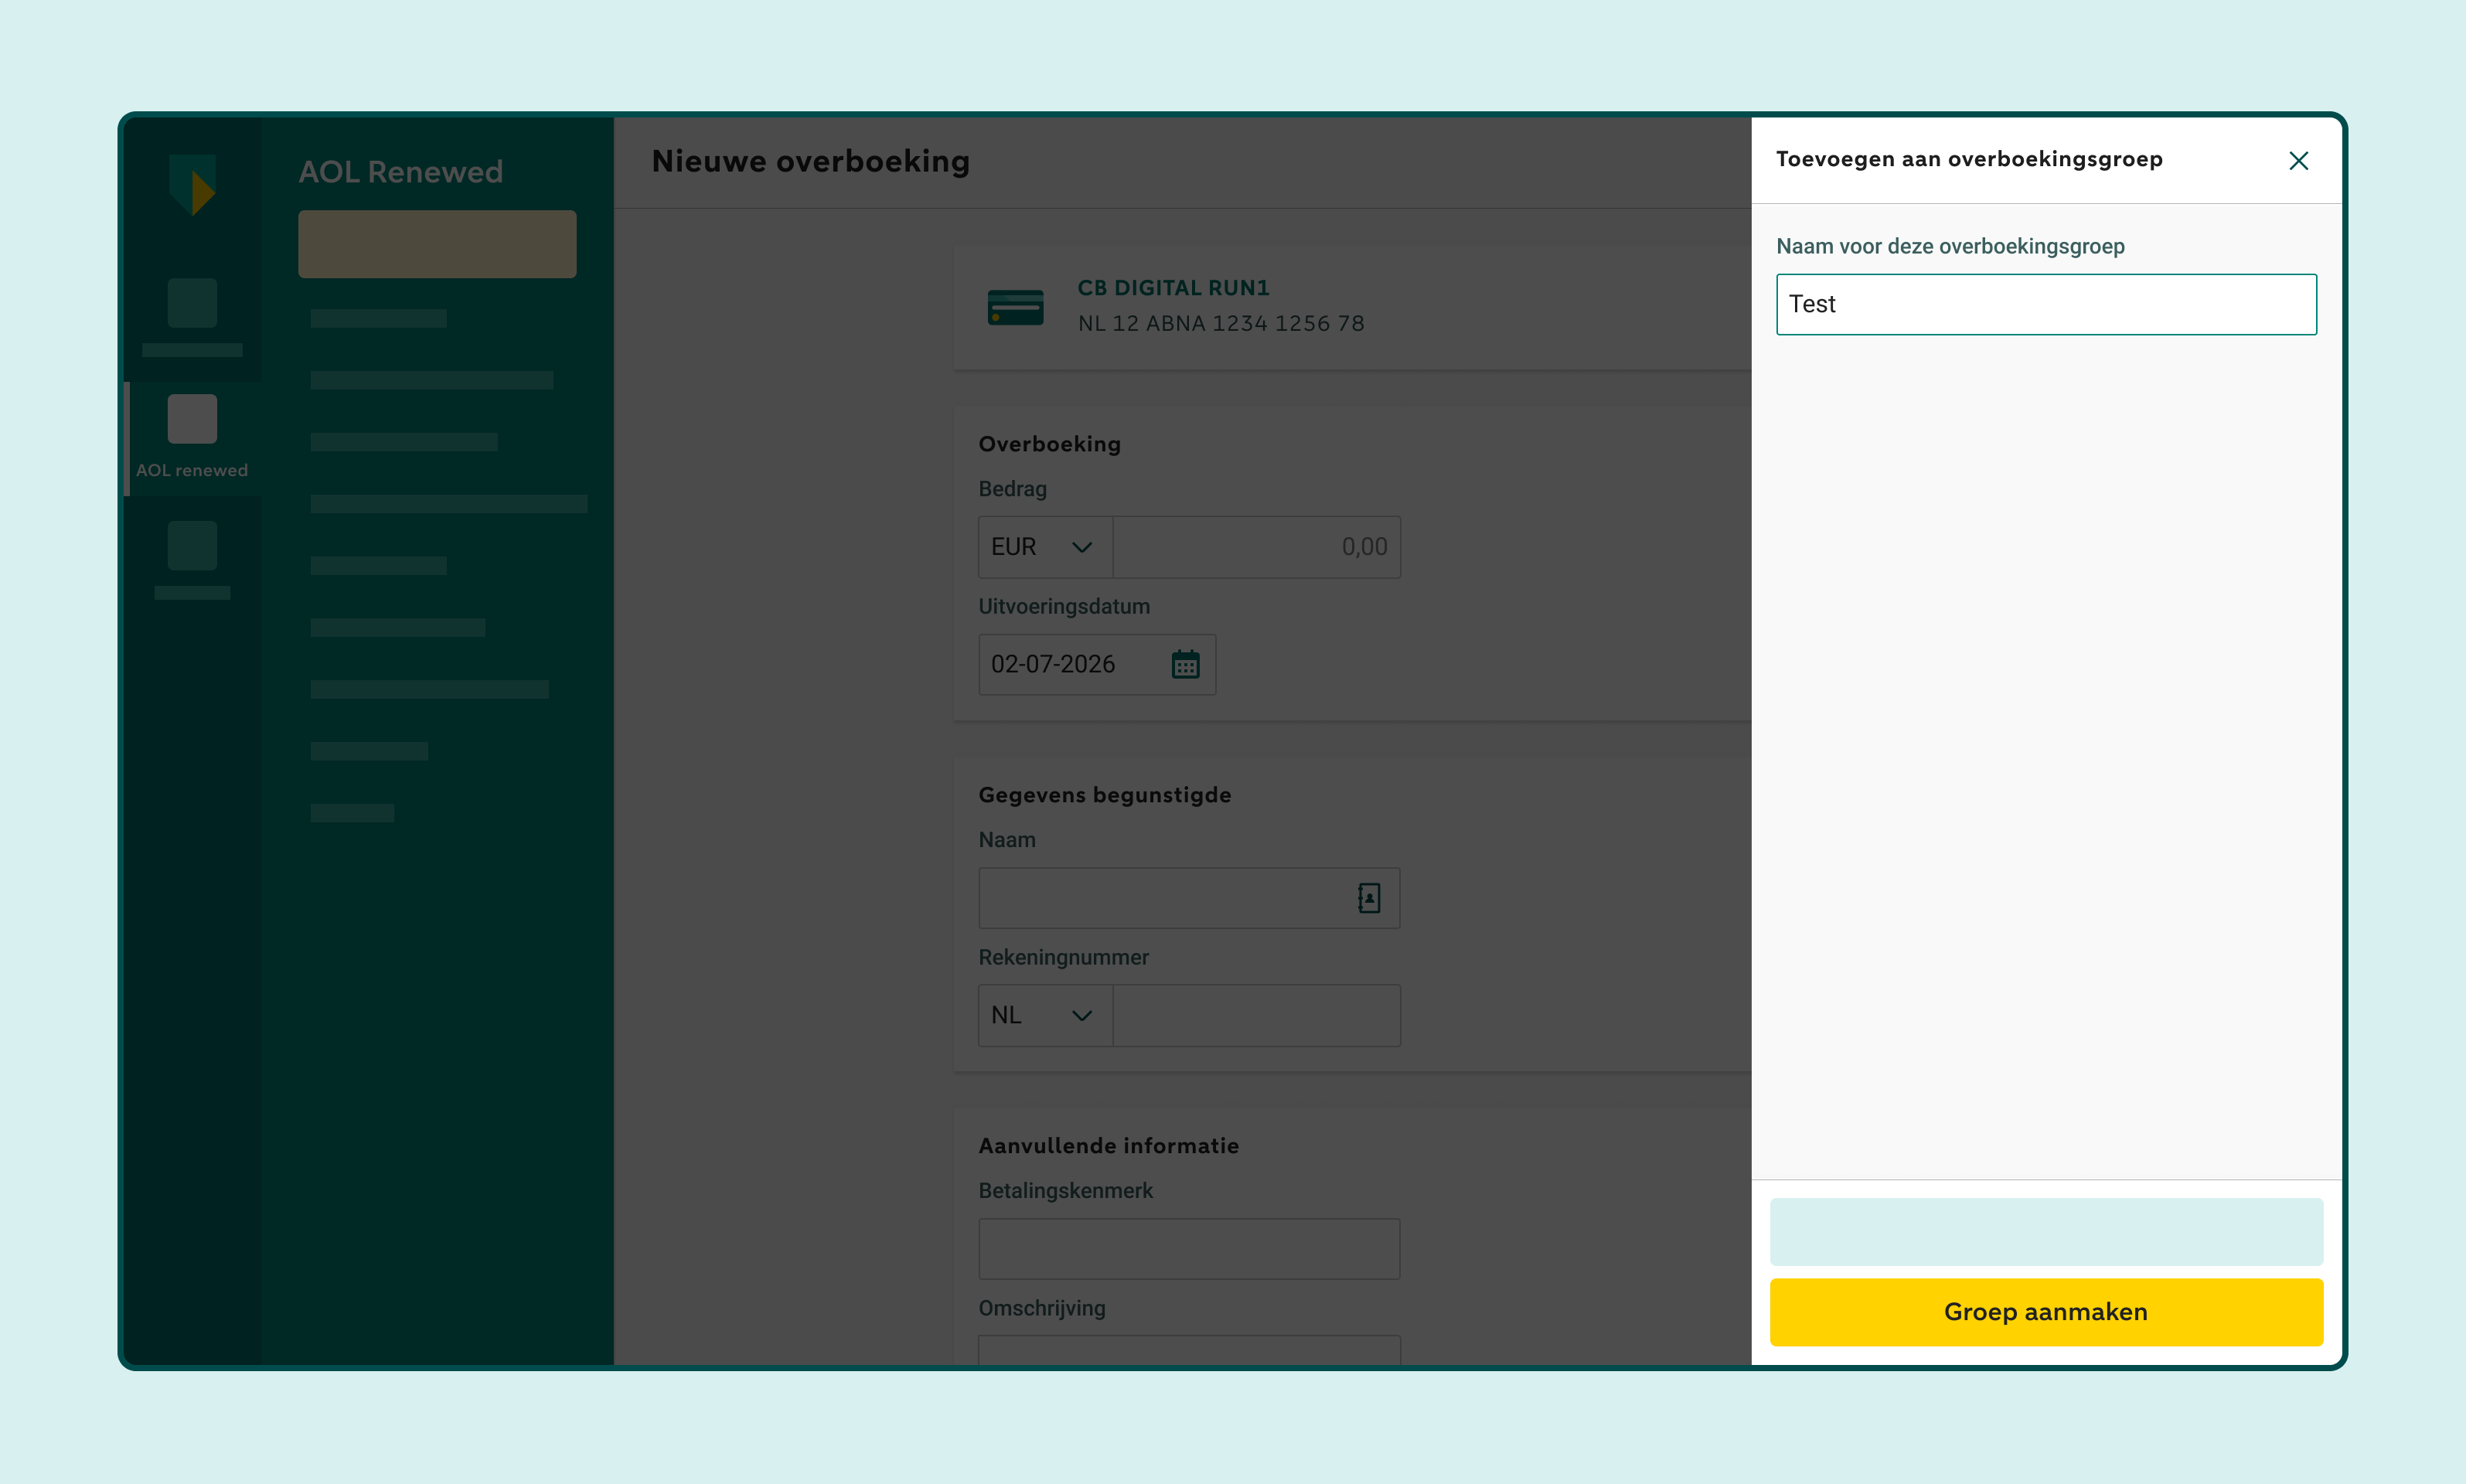This screenshot has width=2466, height=1484.
Task: Close the Toevoegen aan overboekingsgroep panel
Action: pos(2298,161)
